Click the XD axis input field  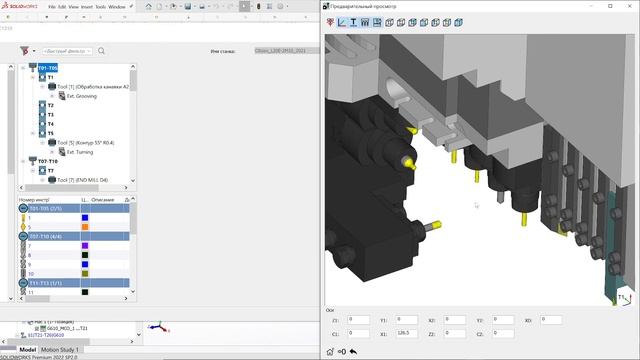[x=551, y=320]
